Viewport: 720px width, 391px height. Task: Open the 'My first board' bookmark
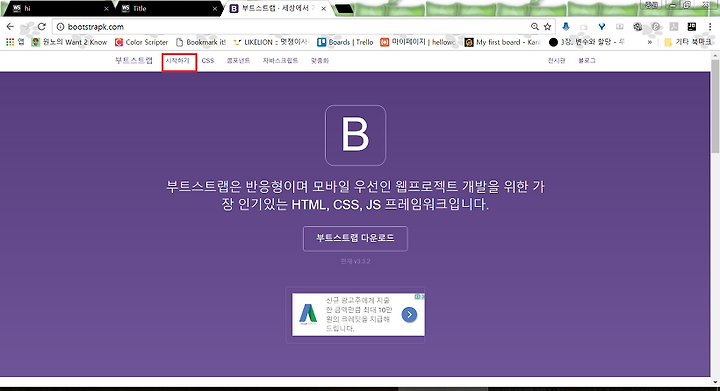pyautogui.click(x=502, y=42)
